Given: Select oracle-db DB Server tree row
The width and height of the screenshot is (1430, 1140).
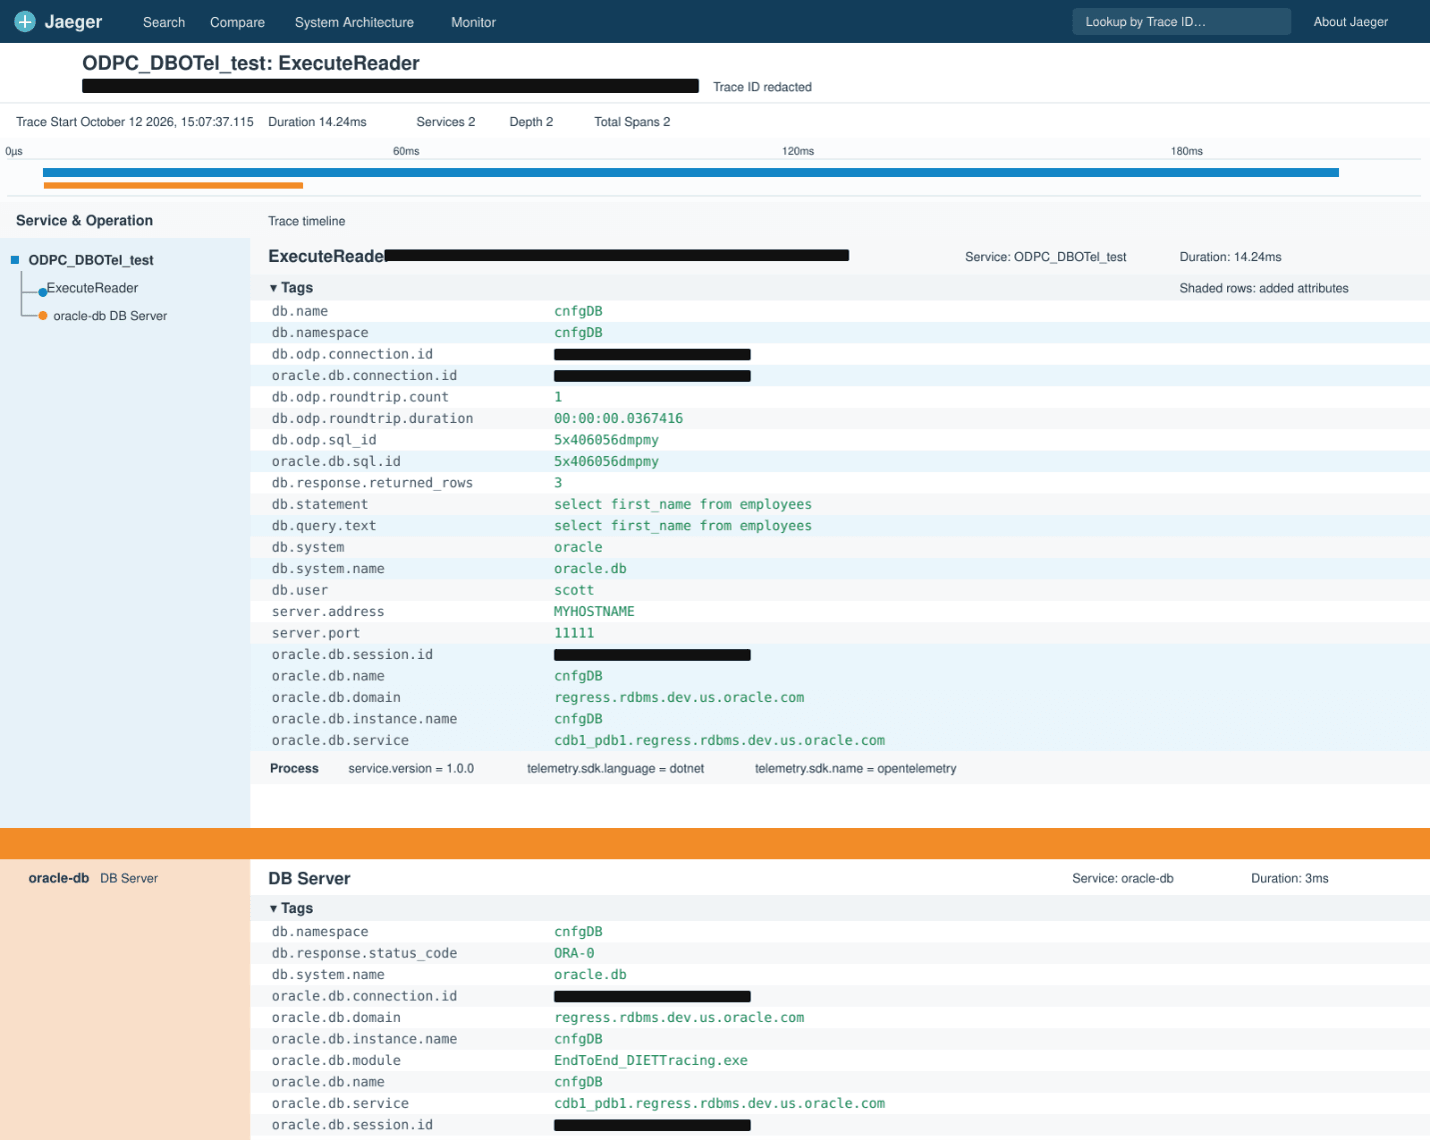Looking at the screenshot, I should click(110, 316).
